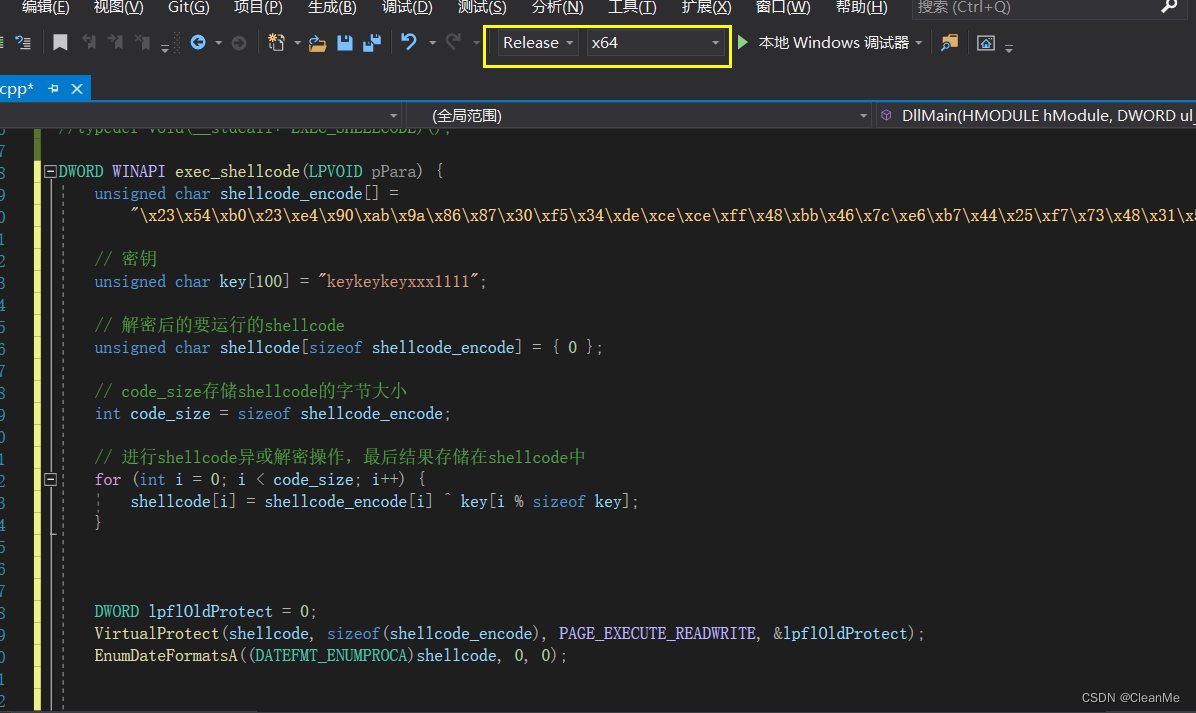Open the 工具(T) menu
This screenshot has height=713, width=1196.
(x=632, y=8)
